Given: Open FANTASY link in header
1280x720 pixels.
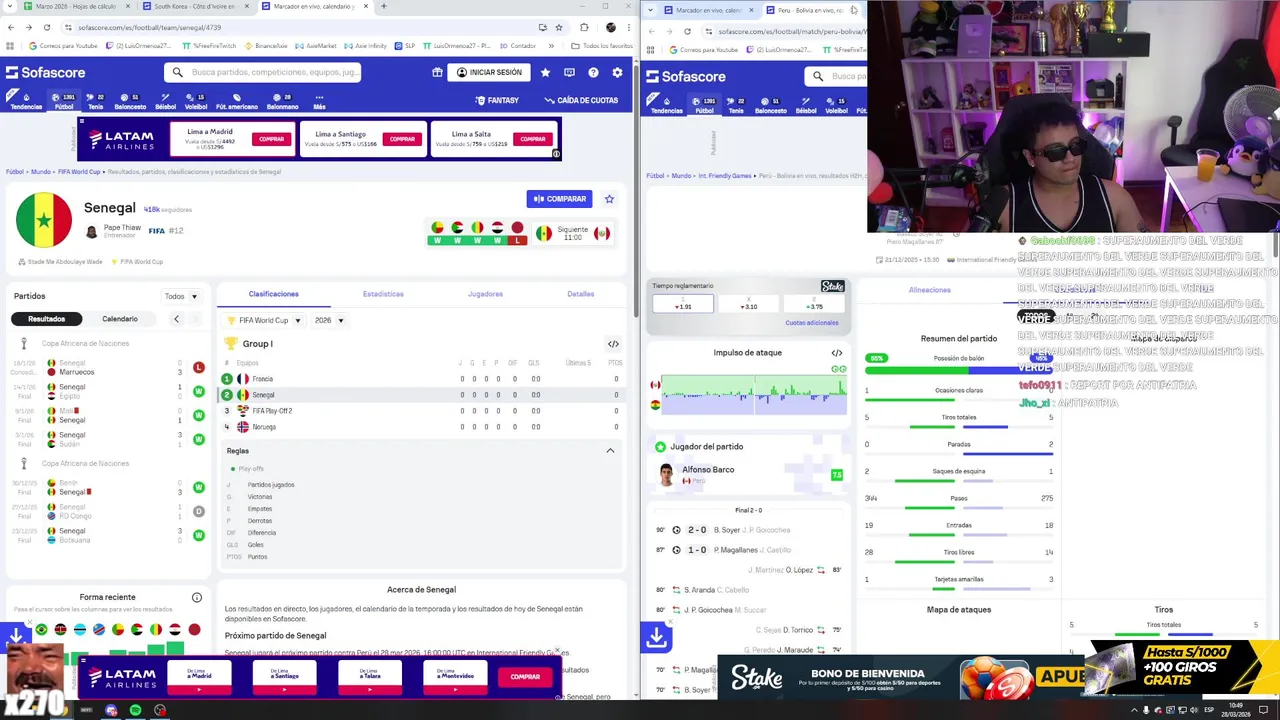Looking at the screenshot, I should pos(497,100).
